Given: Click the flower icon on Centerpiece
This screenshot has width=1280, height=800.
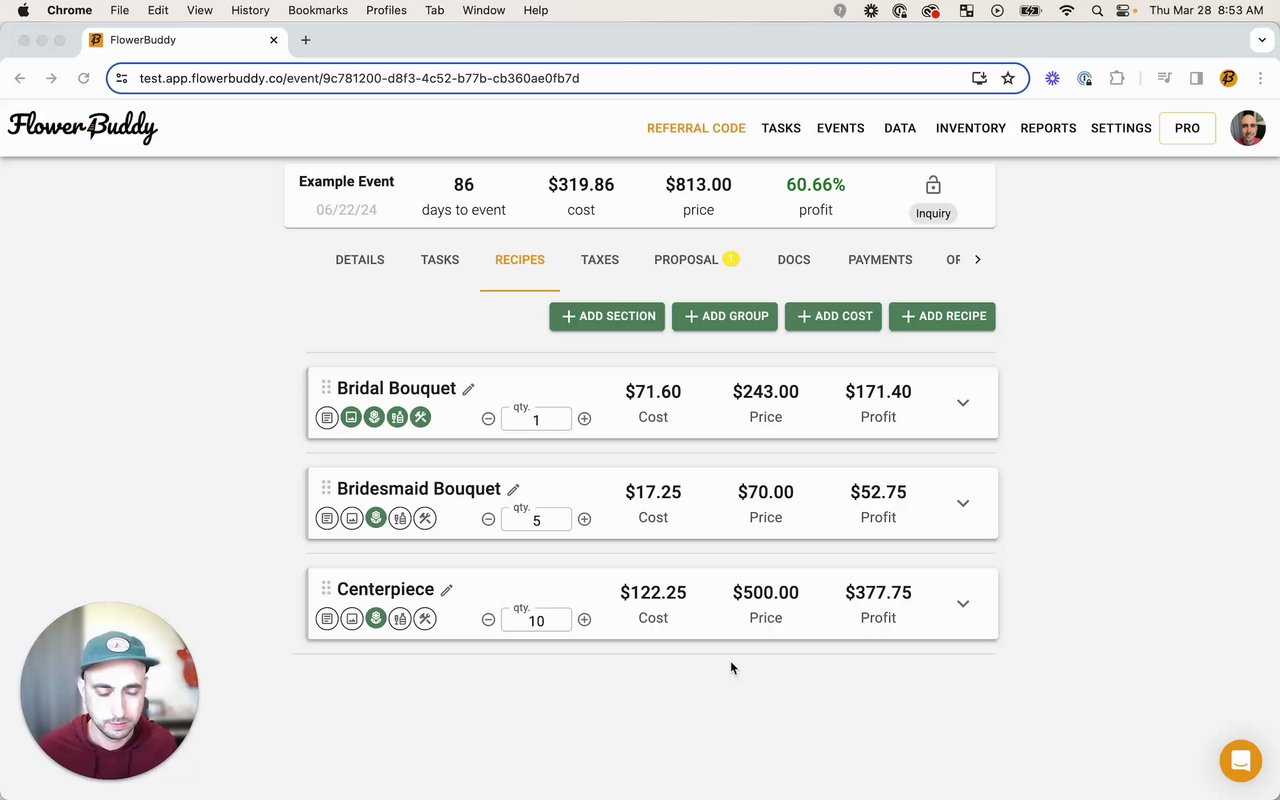Looking at the screenshot, I should 376,619.
